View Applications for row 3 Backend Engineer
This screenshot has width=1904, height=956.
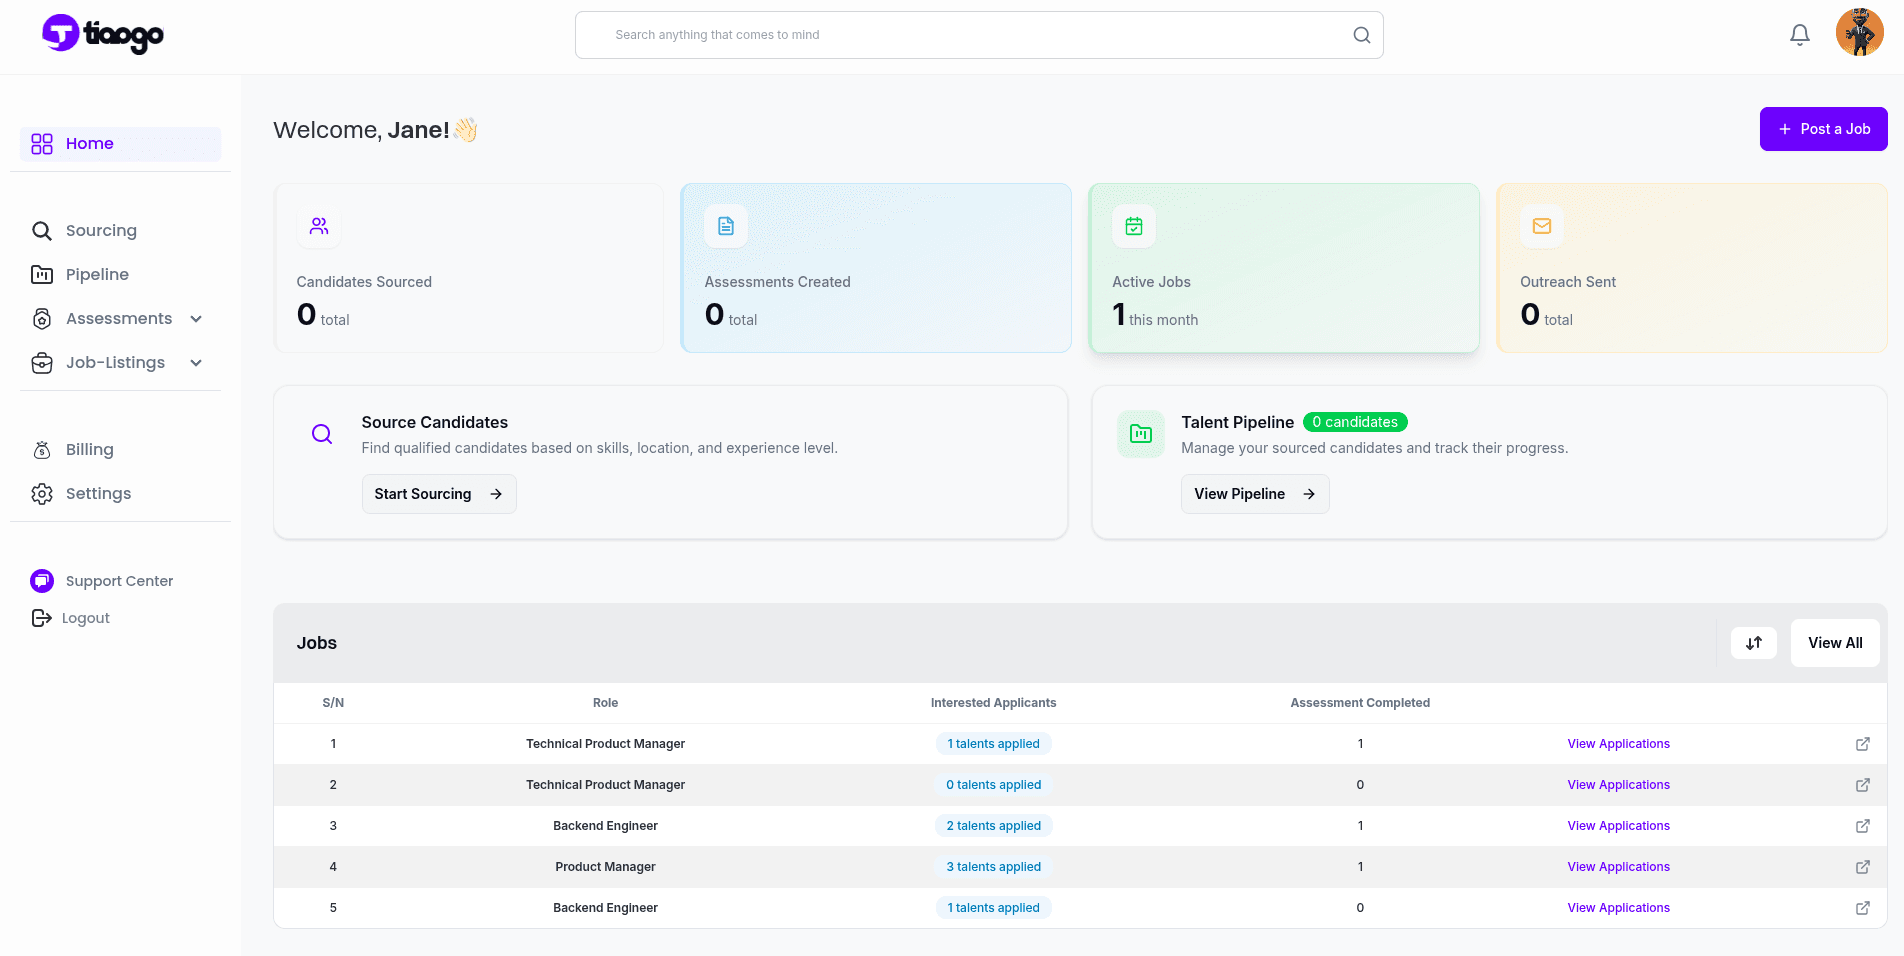pos(1618,826)
